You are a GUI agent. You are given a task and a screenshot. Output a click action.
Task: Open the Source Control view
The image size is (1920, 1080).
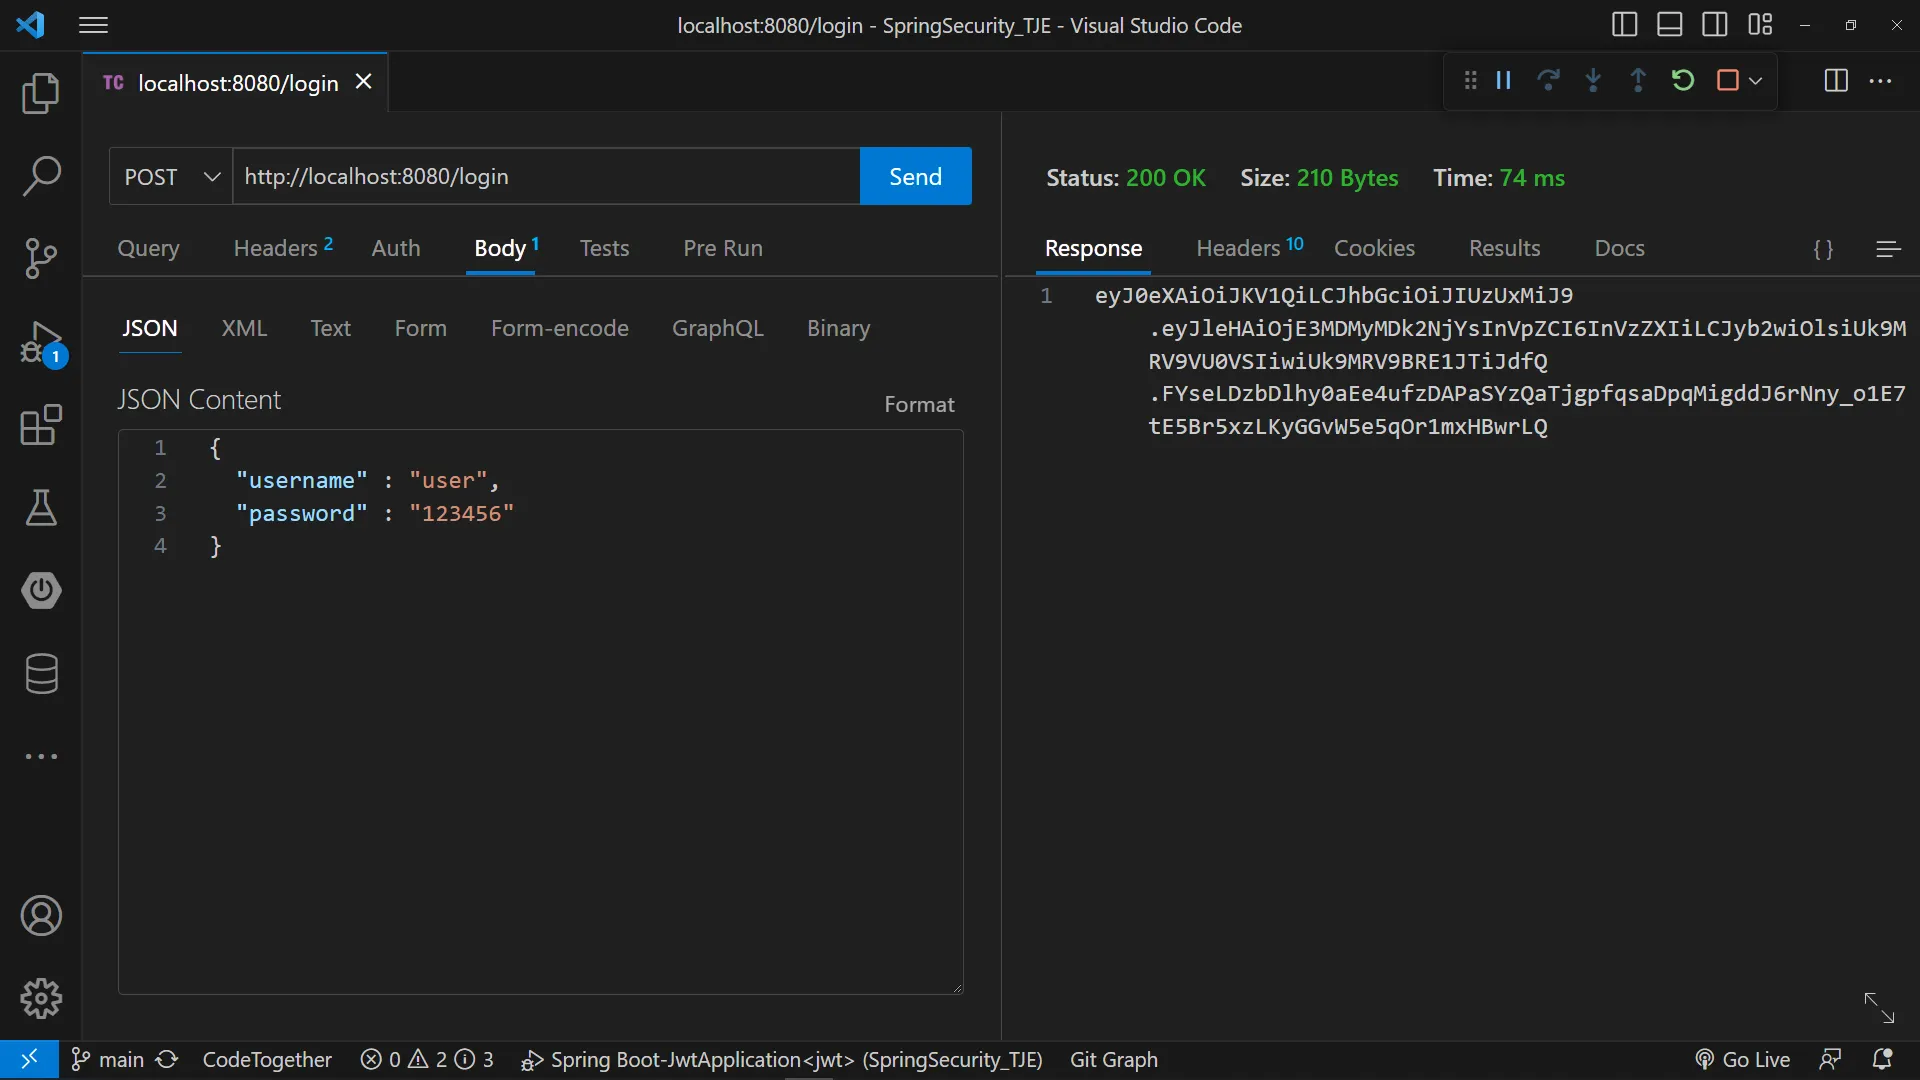tap(41, 259)
